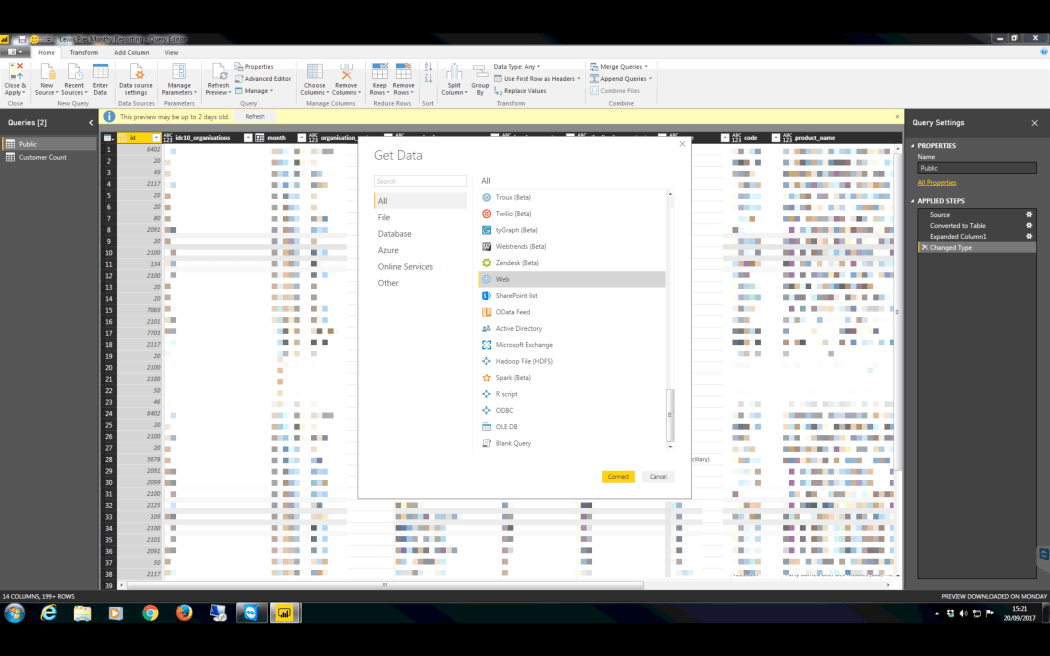Open the Add Column tab
This screenshot has height=656, width=1050.
coord(131,52)
